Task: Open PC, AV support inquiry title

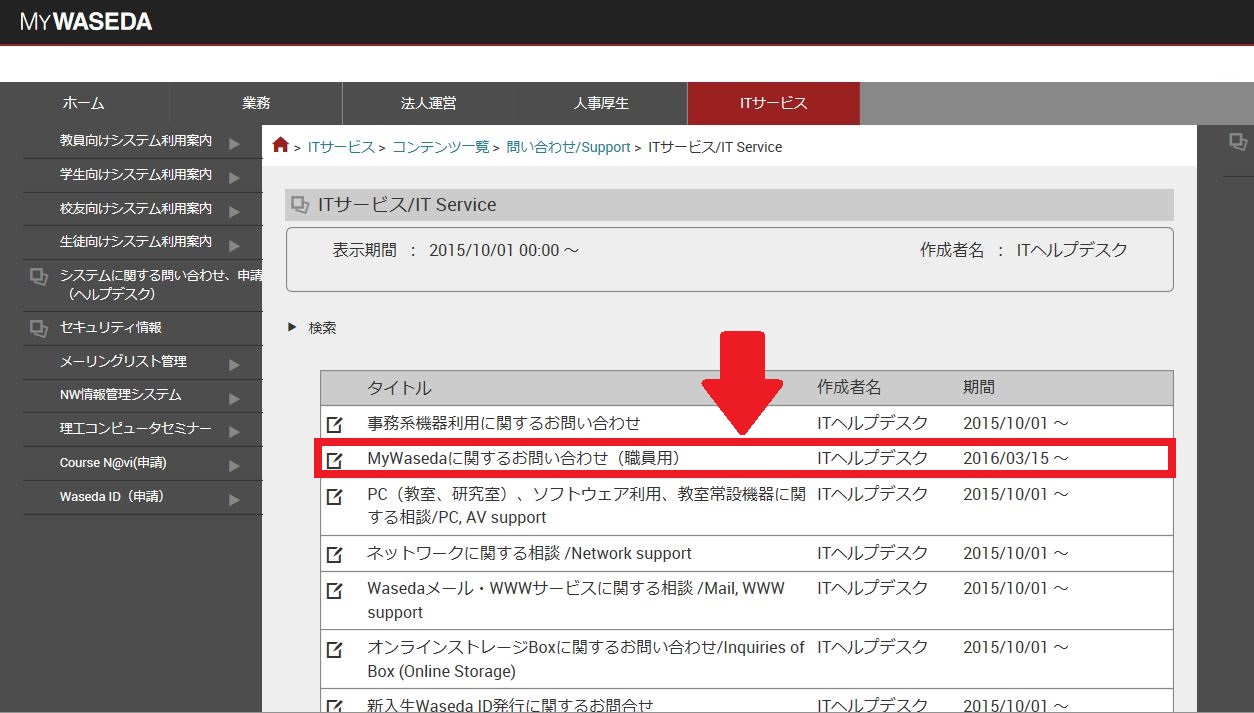Action: coord(586,505)
